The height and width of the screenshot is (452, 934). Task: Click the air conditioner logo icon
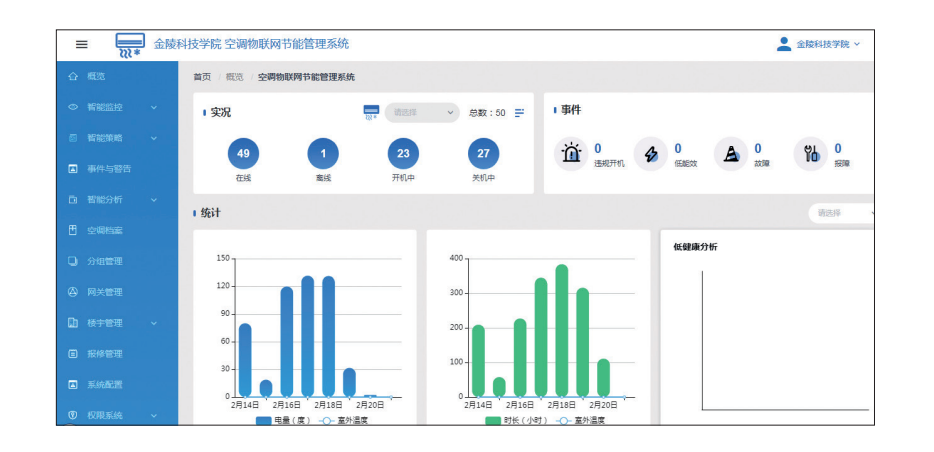[x=130, y=45]
